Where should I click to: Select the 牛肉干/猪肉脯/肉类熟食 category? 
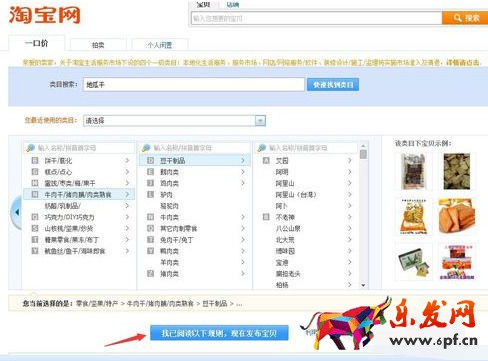[x=78, y=194]
